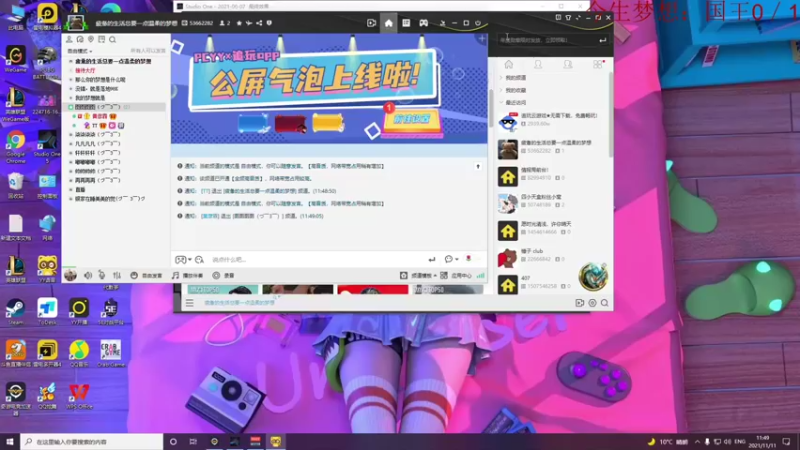Open the speech bubble dropdown by chat input
Image resolution: width=800 pixels, height=450 pixels.
pos(451,259)
